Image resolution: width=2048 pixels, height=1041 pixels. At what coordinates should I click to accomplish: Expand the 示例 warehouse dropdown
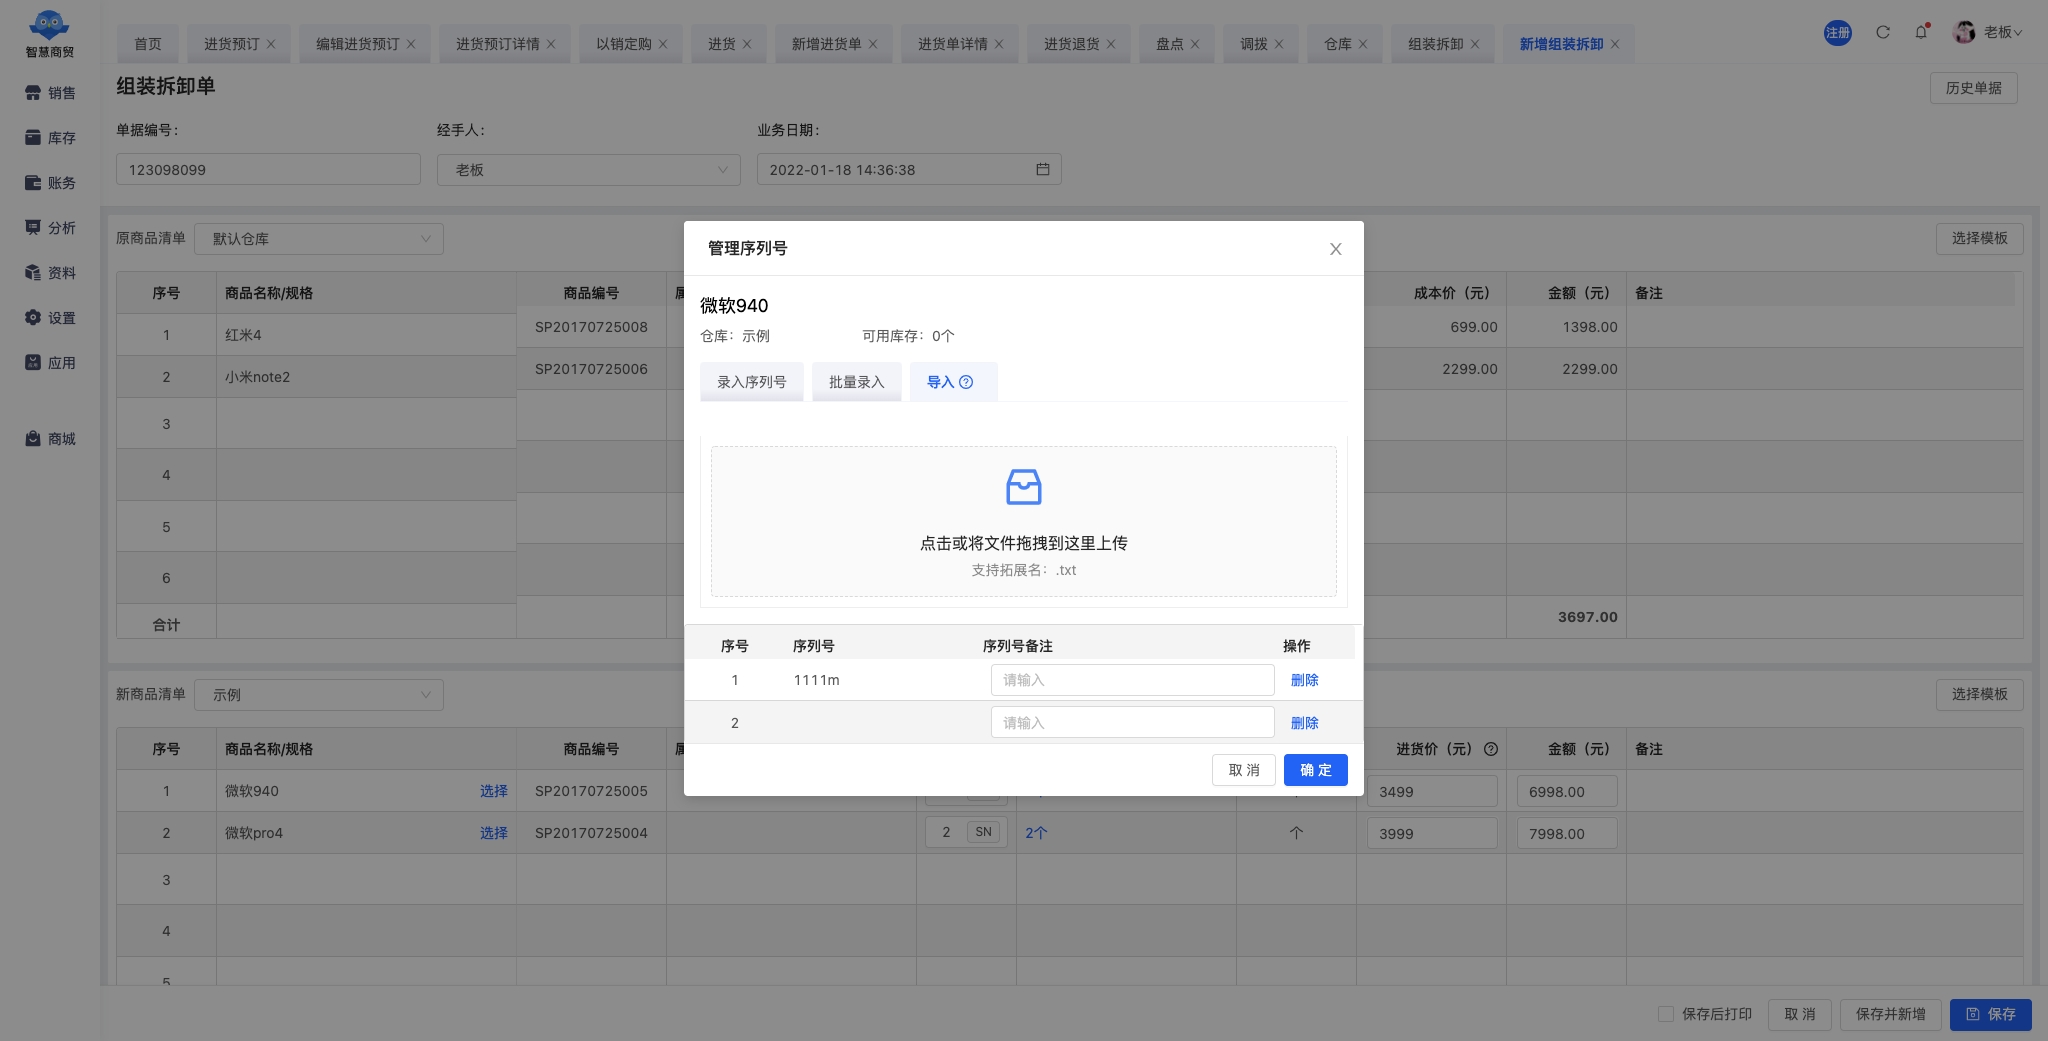pyautogui.click(x=319, y=694)
